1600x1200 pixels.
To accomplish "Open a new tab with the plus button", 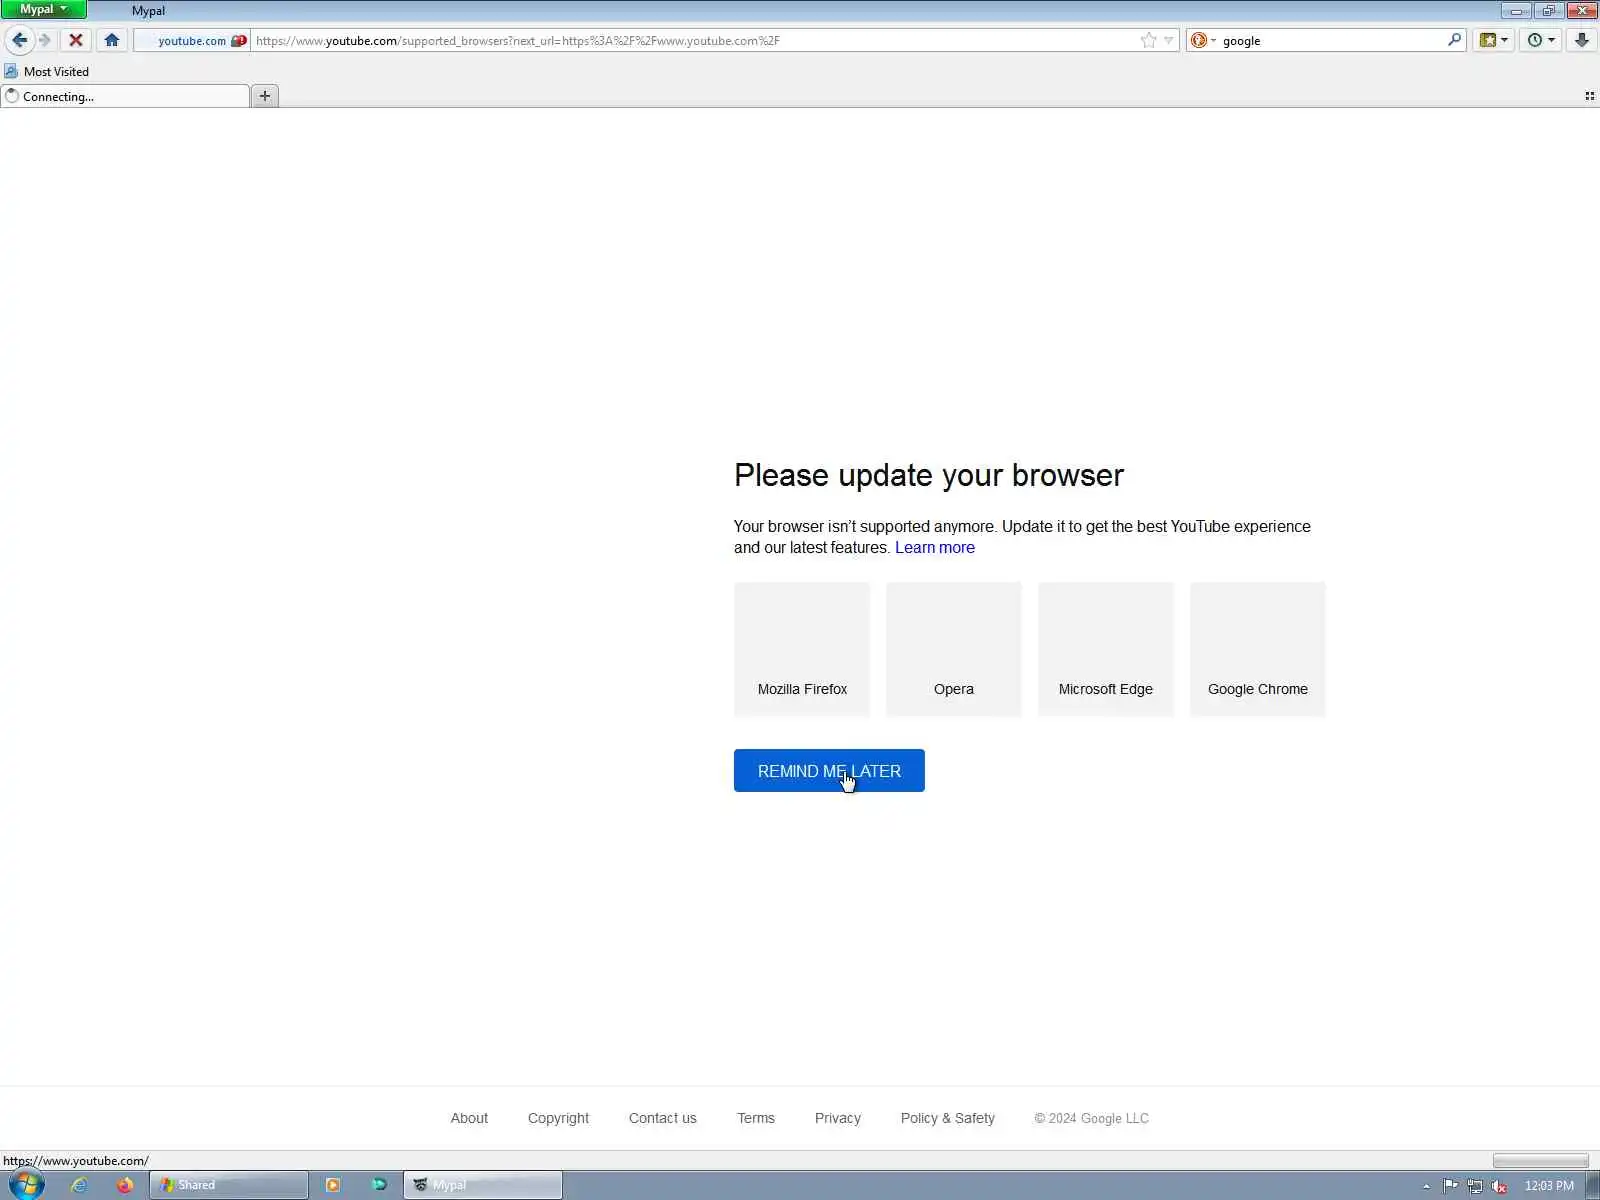I will [x=265, y=96].
